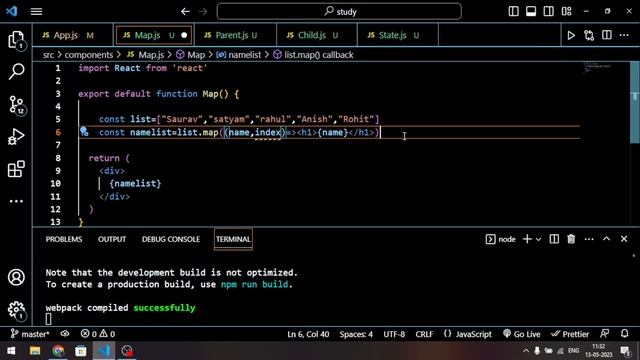Image resolution: width=640 pixels, height=360 pixels.
Task: Create a new terminal with plus
Action: tap(527, 239)
